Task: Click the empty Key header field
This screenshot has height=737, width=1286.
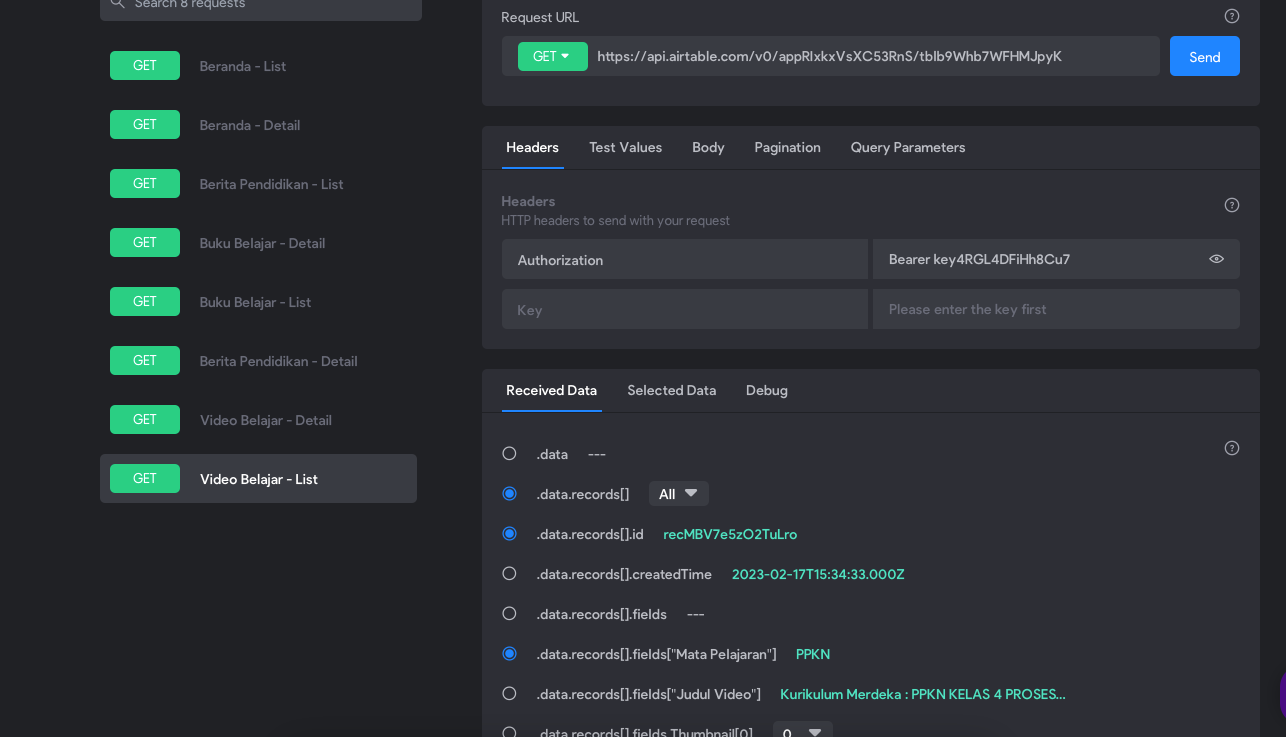Action: (x=685, y=309)
